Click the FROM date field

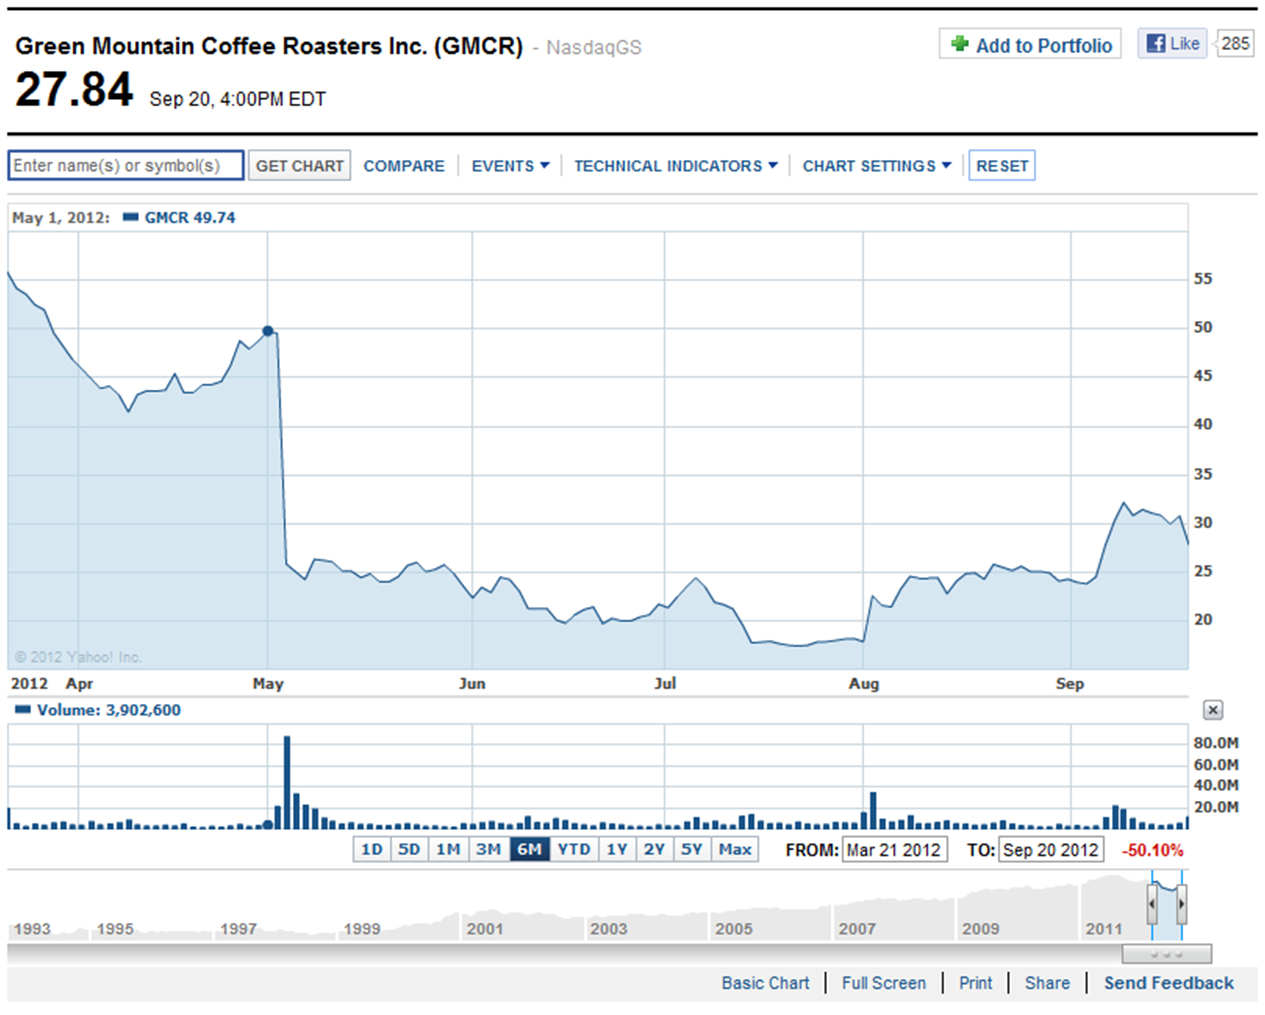[894, 850]
